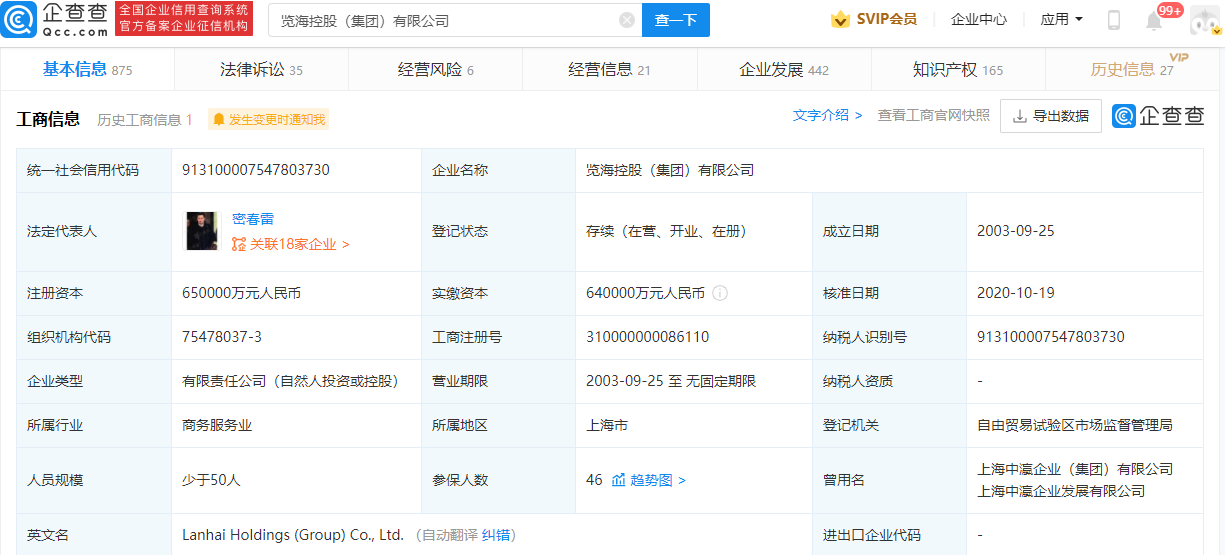Switch to 经营信息 tab
Viewport: 1225px width, 555px height.
tap(609, 69)
